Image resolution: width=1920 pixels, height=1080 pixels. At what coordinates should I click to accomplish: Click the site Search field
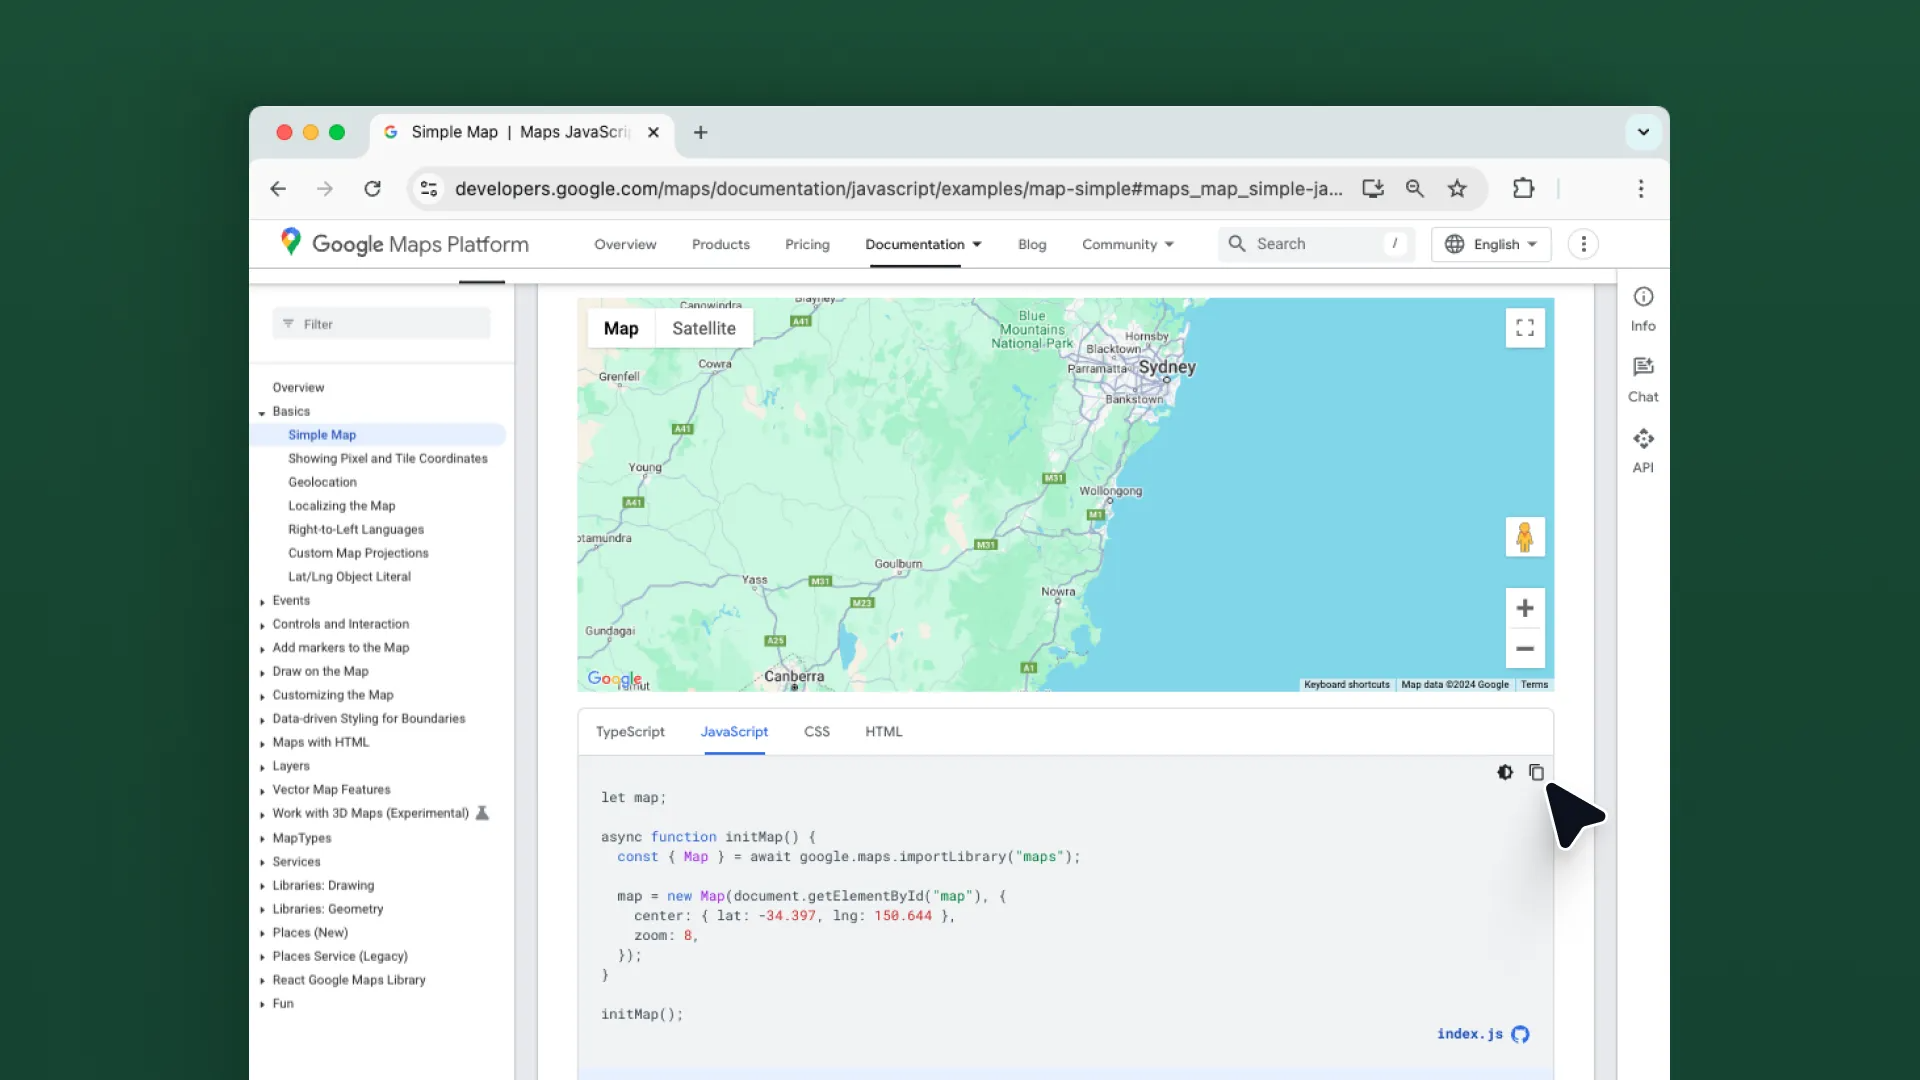1316,244
